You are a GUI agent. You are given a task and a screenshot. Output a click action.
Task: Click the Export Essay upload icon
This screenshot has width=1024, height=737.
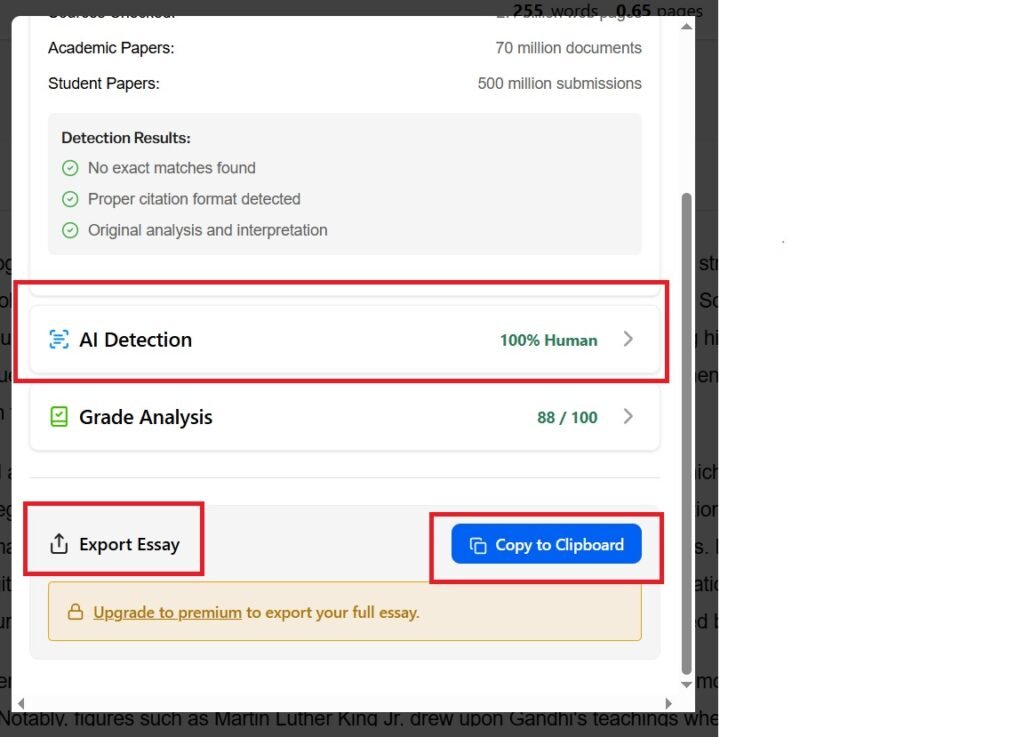(x=59, y=544)
